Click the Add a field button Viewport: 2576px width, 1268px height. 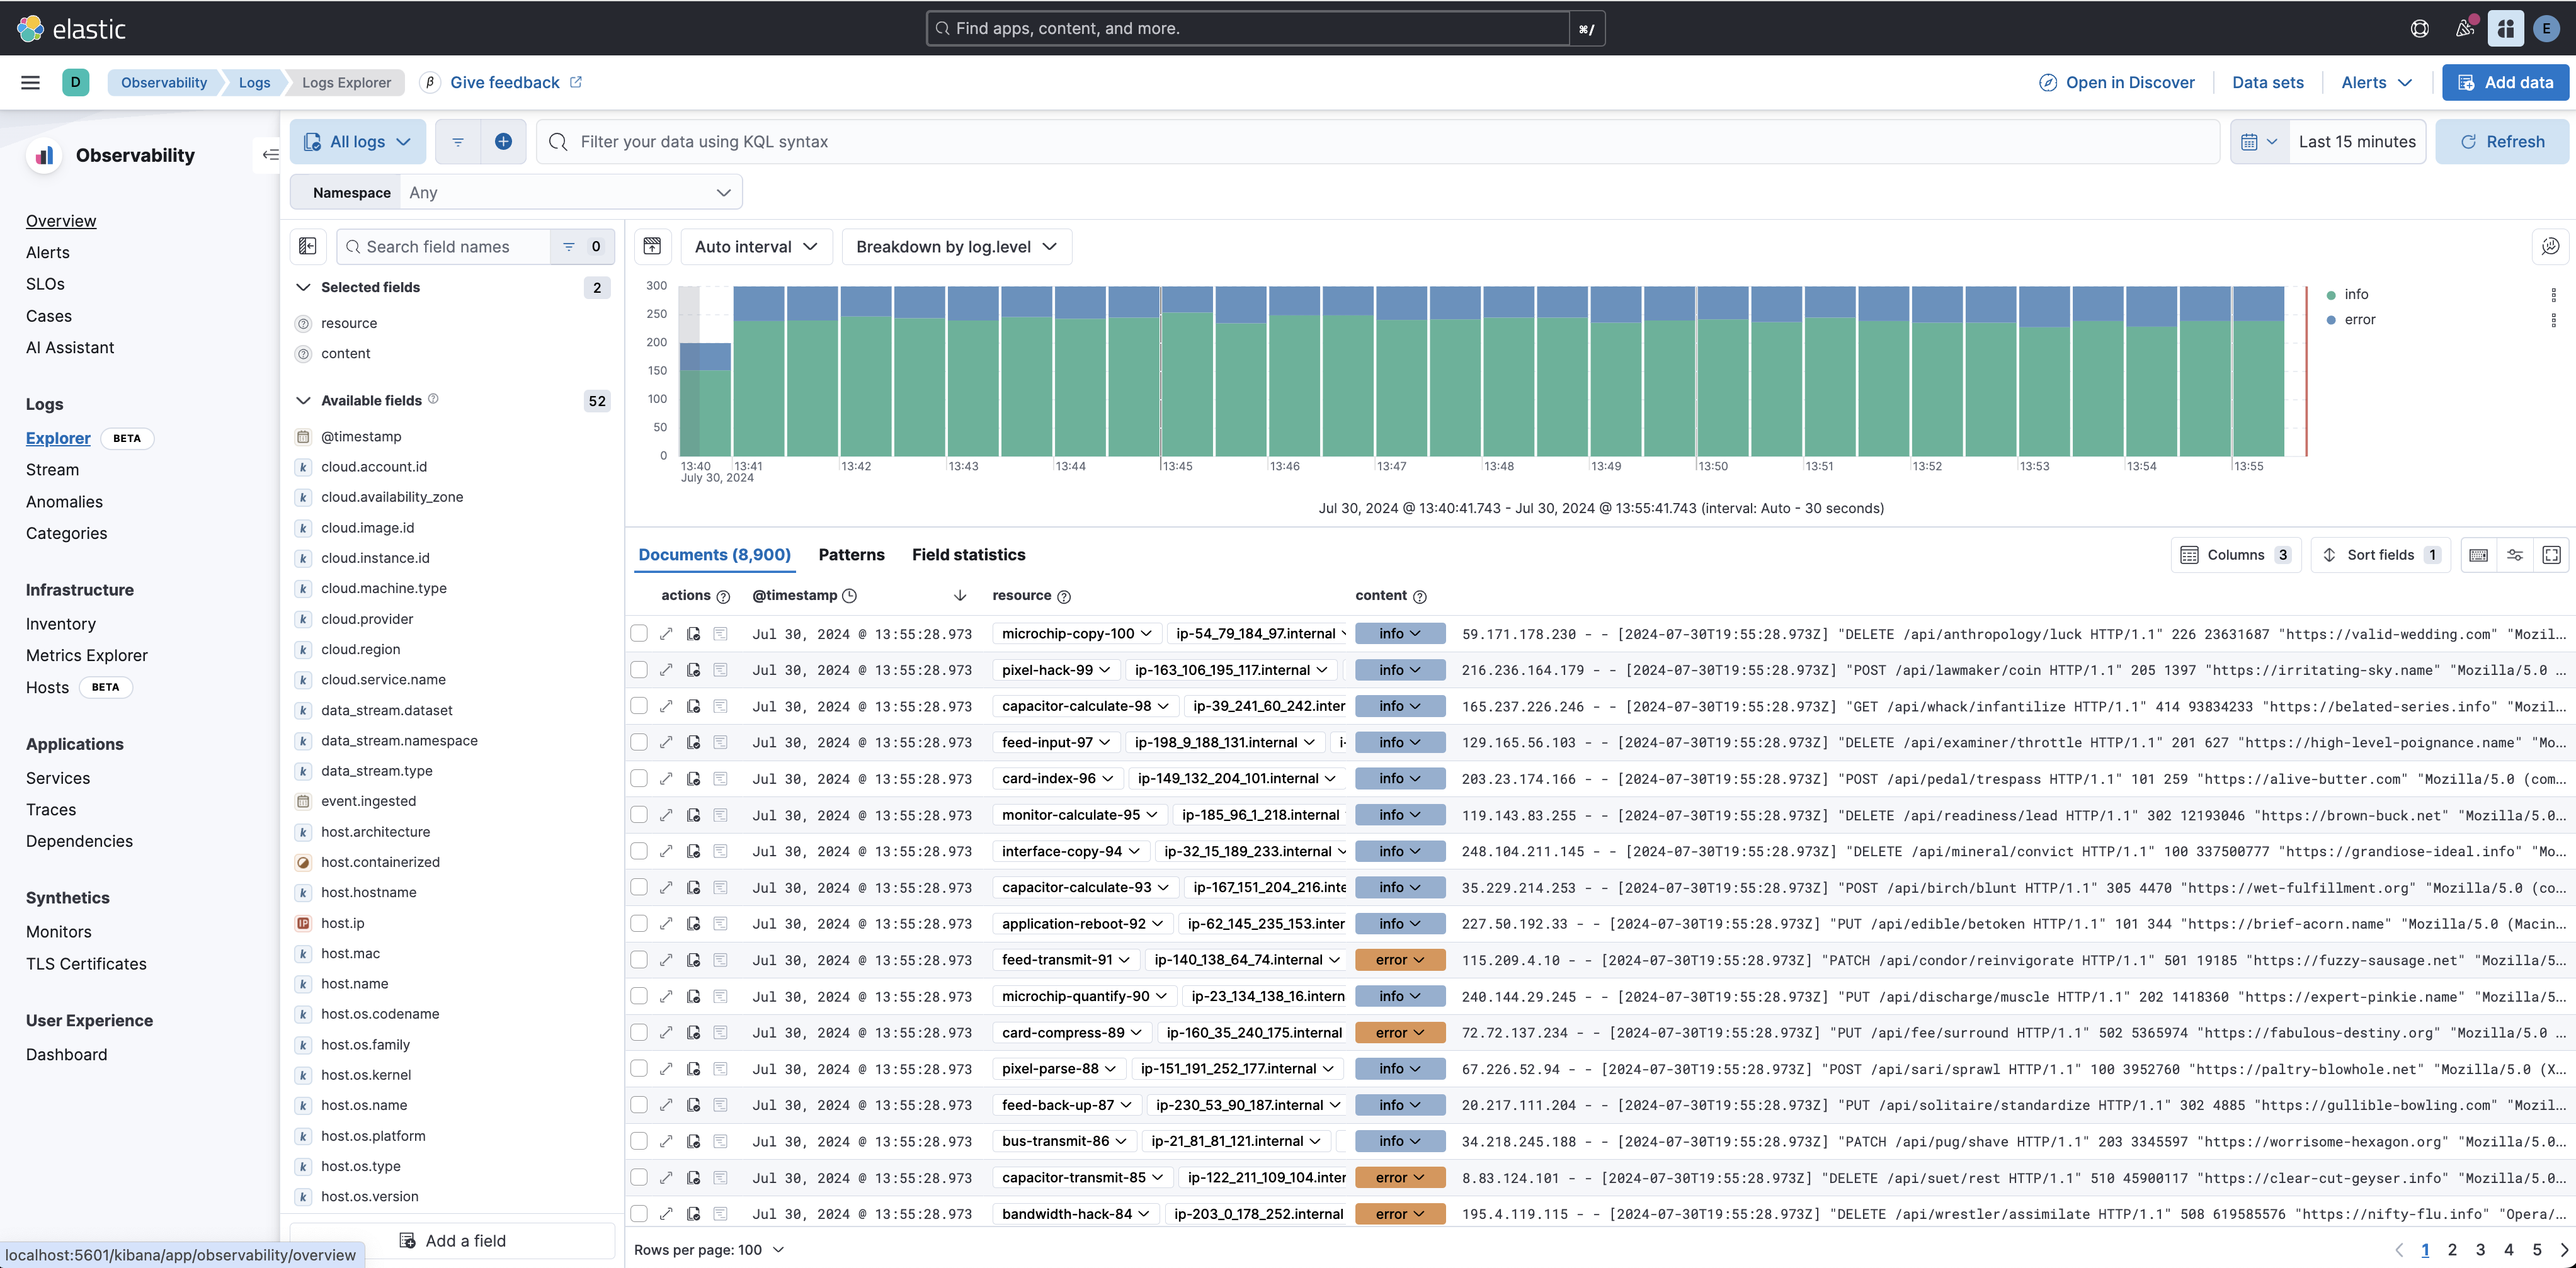coord(453,1241)
